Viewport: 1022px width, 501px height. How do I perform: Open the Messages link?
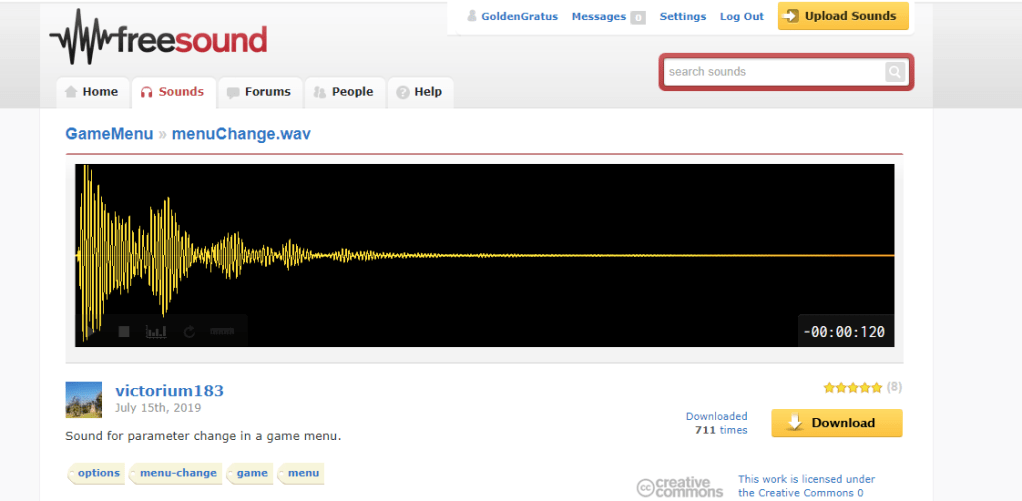(598, 17)
